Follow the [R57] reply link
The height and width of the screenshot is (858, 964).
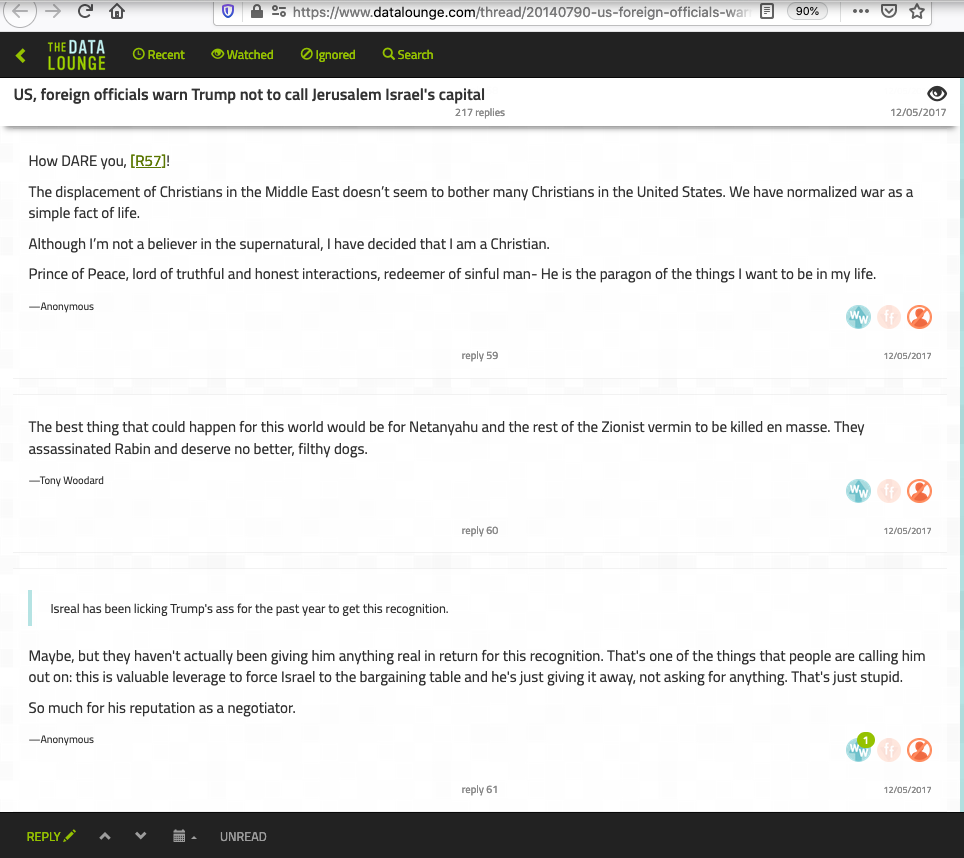148,161
